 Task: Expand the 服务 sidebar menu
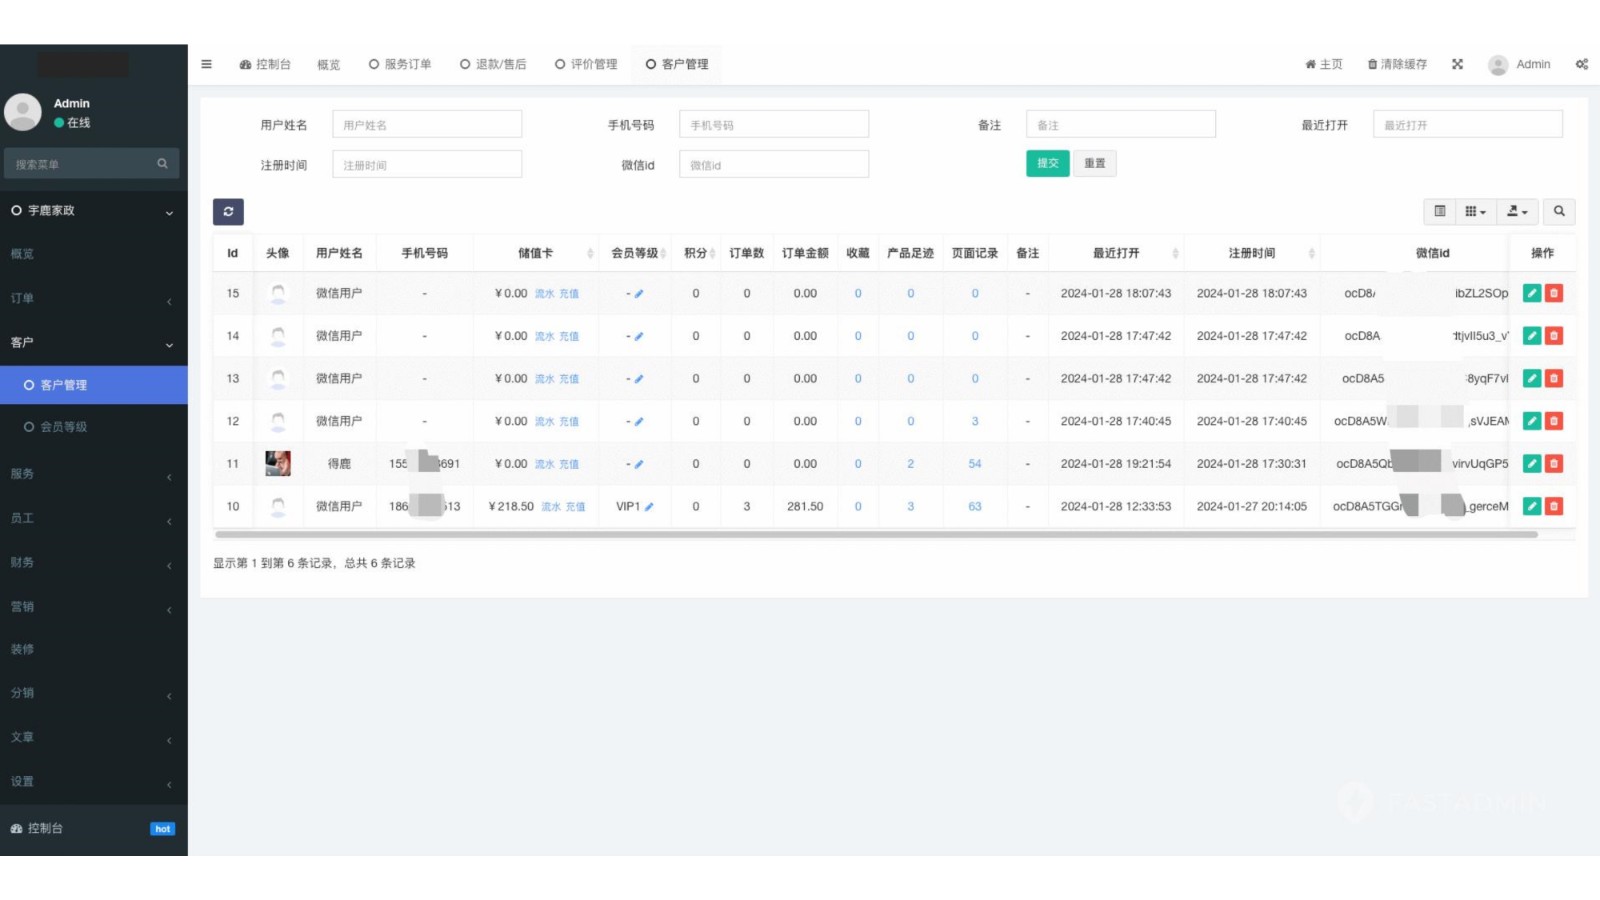click(94, 474)
